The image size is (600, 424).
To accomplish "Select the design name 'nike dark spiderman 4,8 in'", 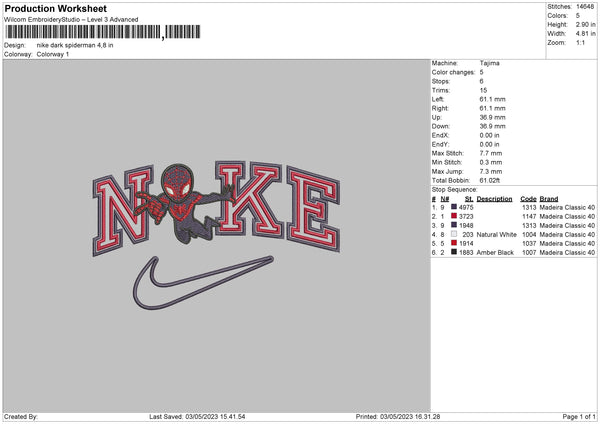I will [x=75, y=45].
